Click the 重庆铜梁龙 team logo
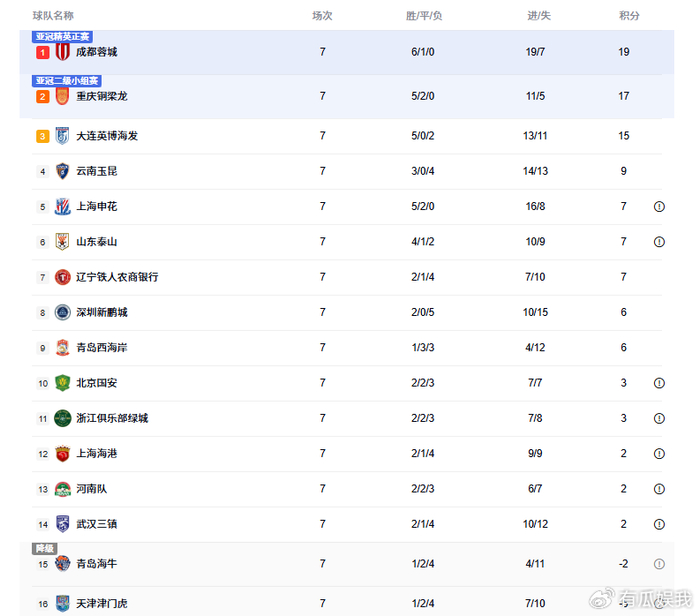The height and width of the screenshot is (616, 700). (62, 97)
